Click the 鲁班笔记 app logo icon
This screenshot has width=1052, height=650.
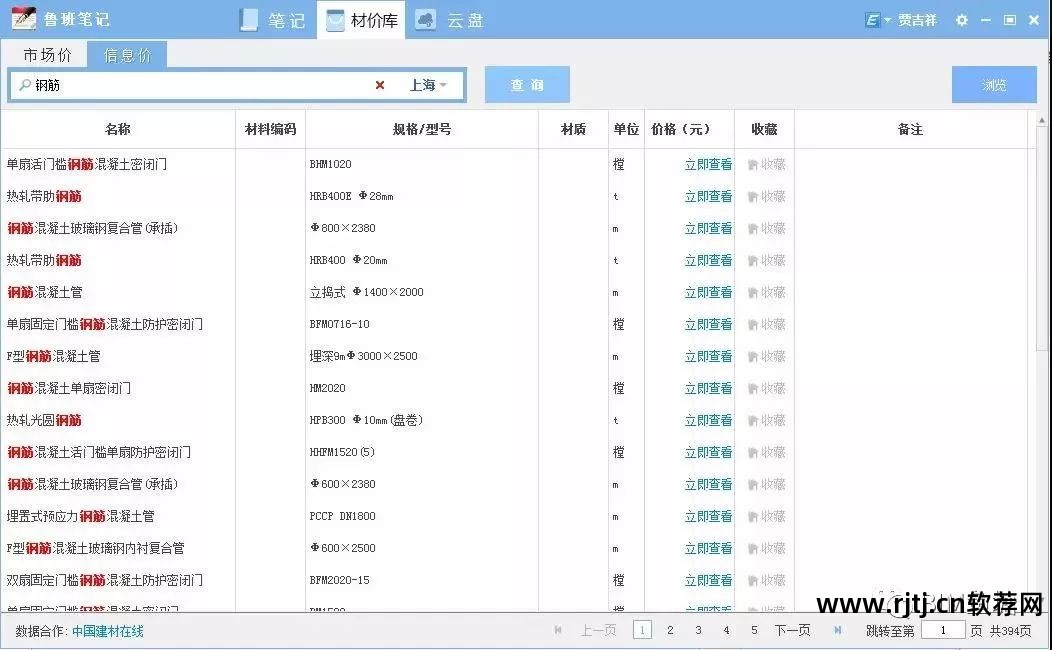click(24, 20)
